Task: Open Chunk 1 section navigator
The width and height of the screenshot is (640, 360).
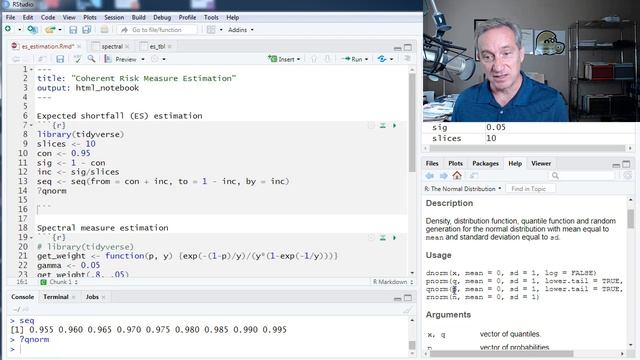Action: click(59, 282)
